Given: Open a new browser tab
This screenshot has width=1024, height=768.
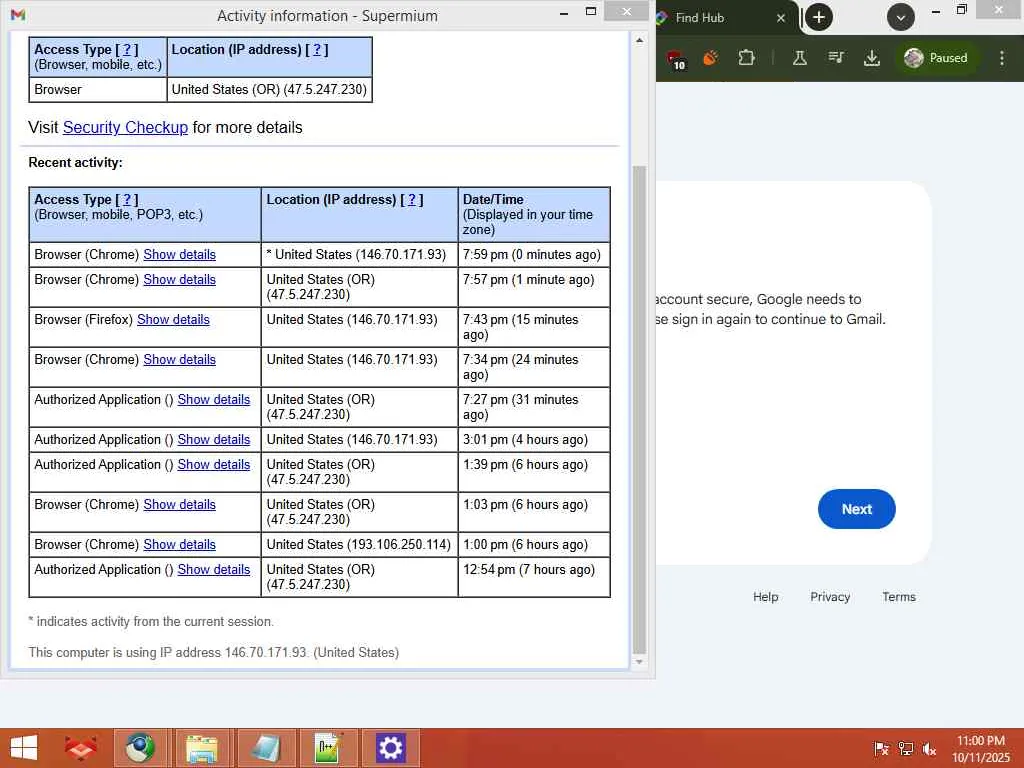Looking at the screenshot, I should (x=818, y=18).
